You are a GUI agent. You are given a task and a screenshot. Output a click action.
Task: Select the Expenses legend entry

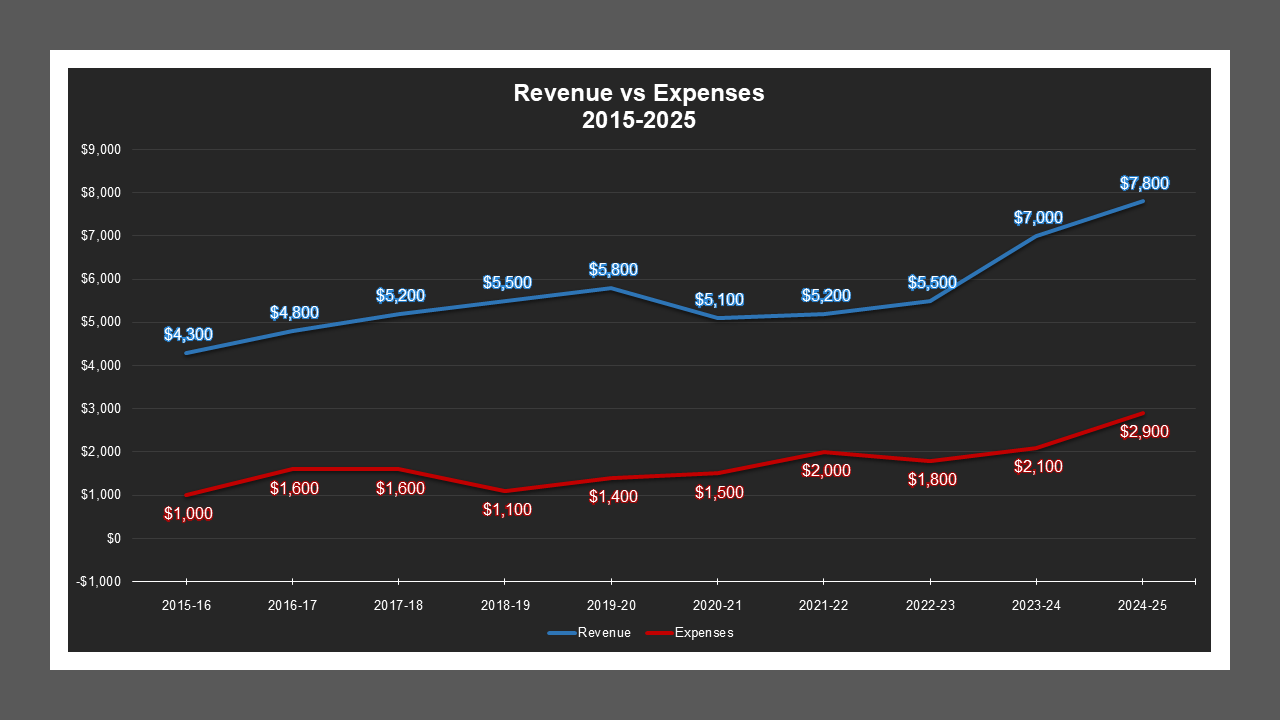(705, 632)
